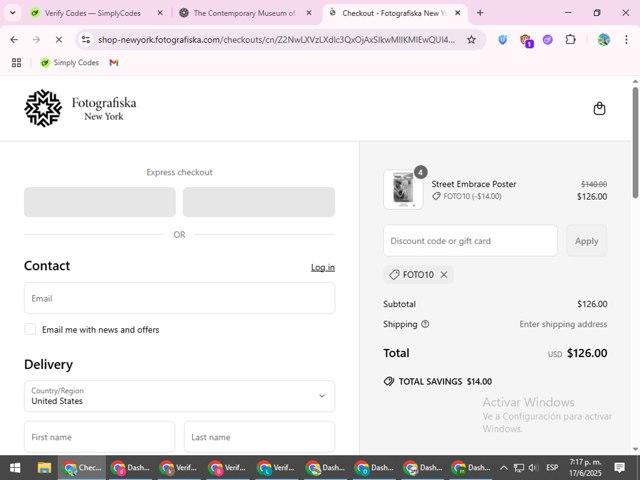The height and width of the screenshot is (480, 640).
Task: Open the taskbar volume icon
Action: coord(533,468)
